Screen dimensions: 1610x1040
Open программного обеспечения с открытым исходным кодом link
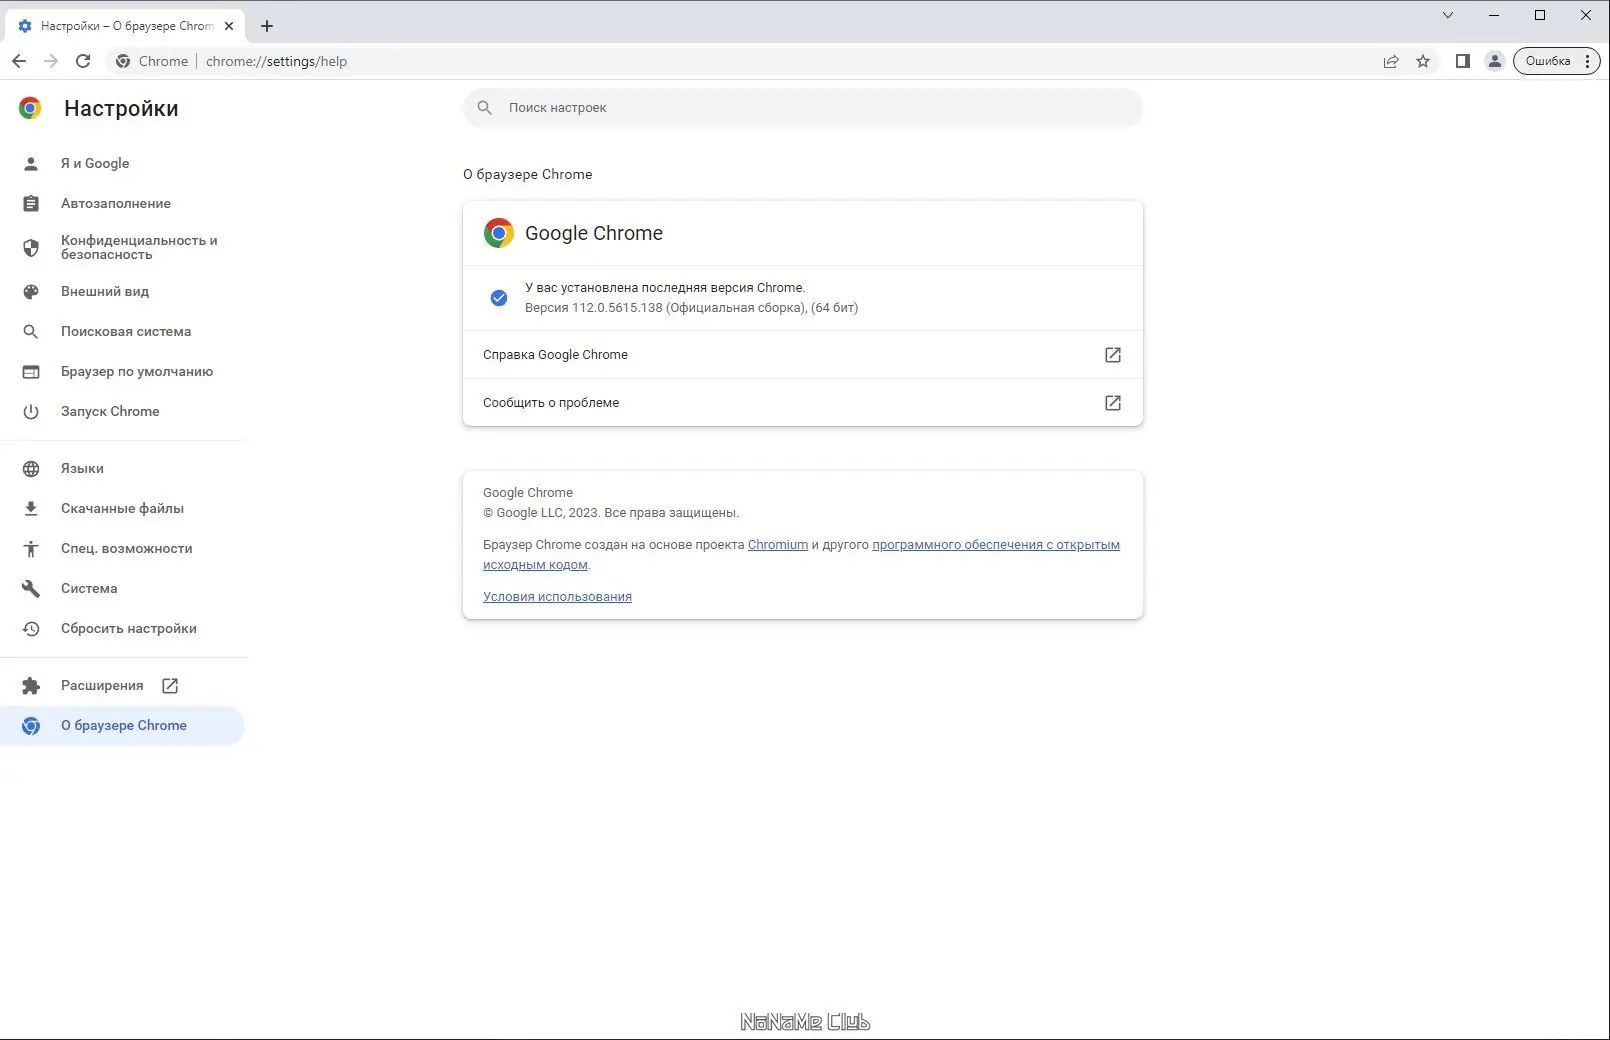click(x=996, y=545)
